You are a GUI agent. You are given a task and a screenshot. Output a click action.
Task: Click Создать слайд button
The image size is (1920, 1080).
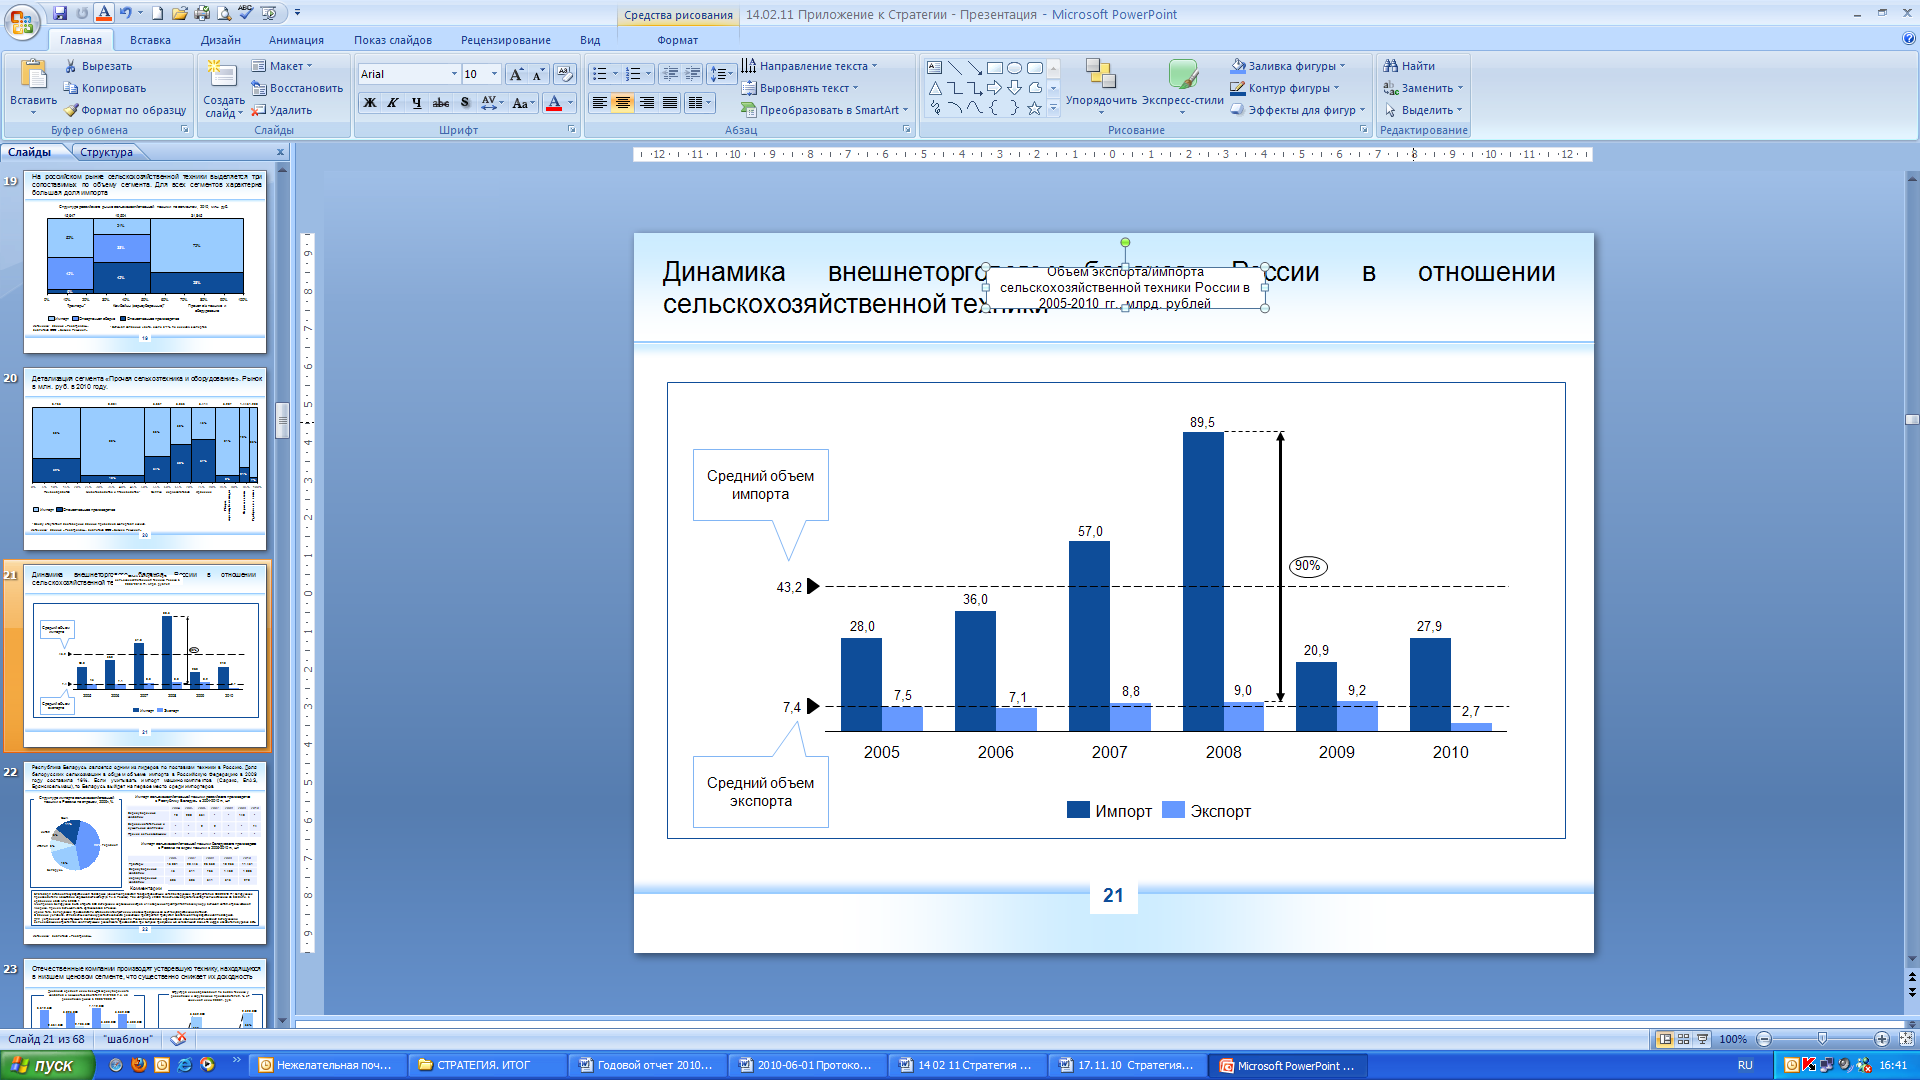point(224,89)
